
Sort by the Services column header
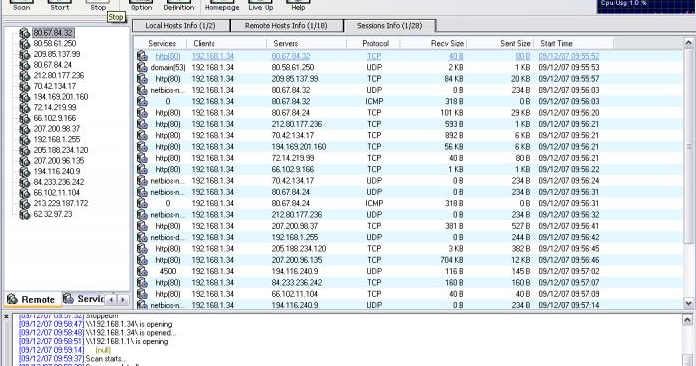click(162, 43)
